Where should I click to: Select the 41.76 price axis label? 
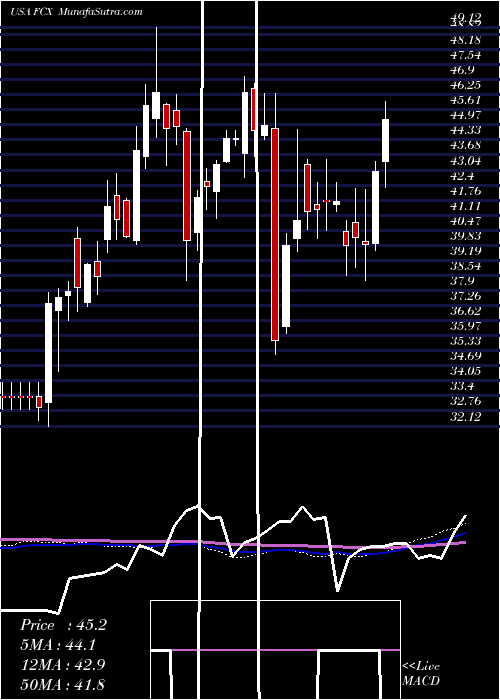(x=466, y=191)
